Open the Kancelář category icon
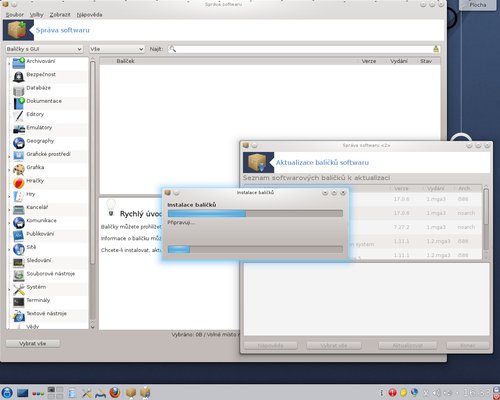The width and height of the screenshot is (500, 400). tap(19, 209)
